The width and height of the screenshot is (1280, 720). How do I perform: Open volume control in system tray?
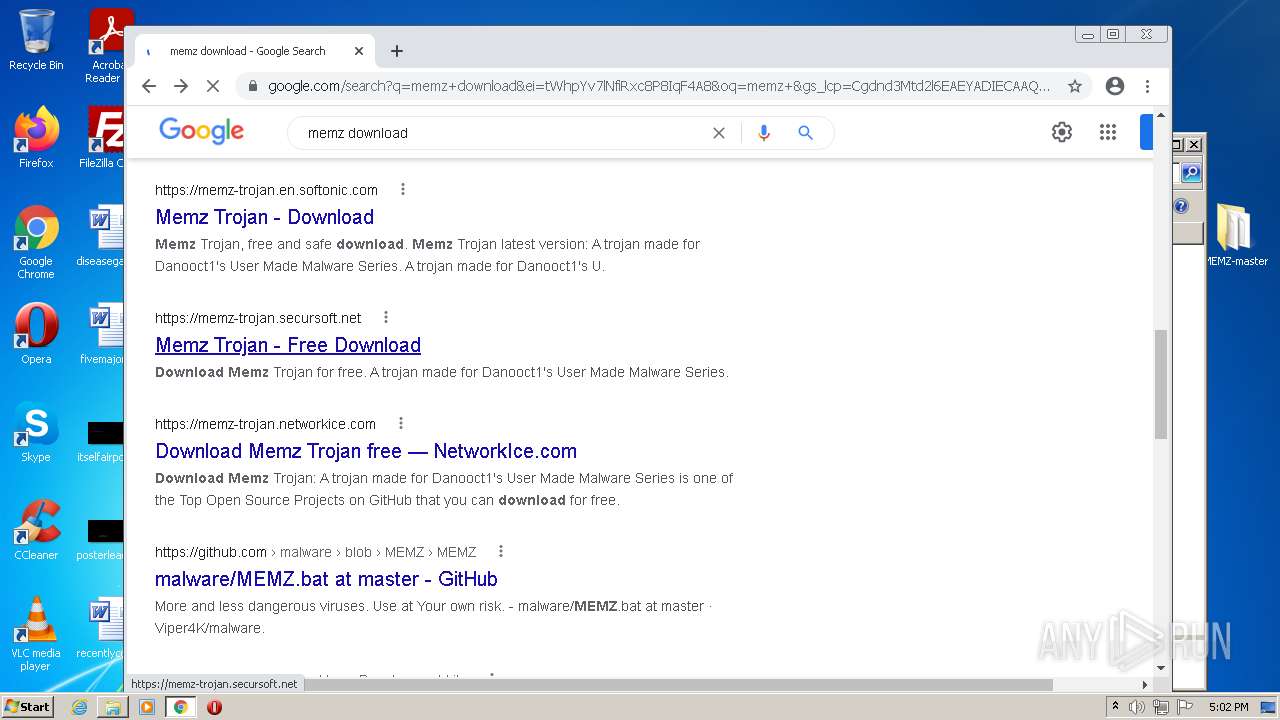(1137, 707)
